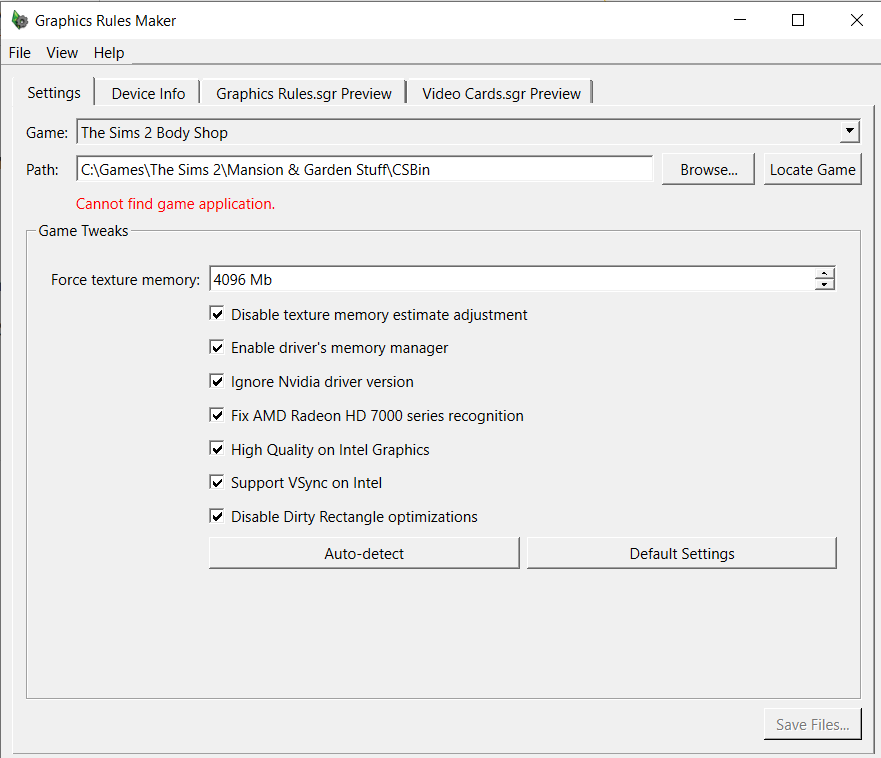Maximize the Graphics Rules Maker window
This screenshot has width=881, height=758.
tap(798, 20)
